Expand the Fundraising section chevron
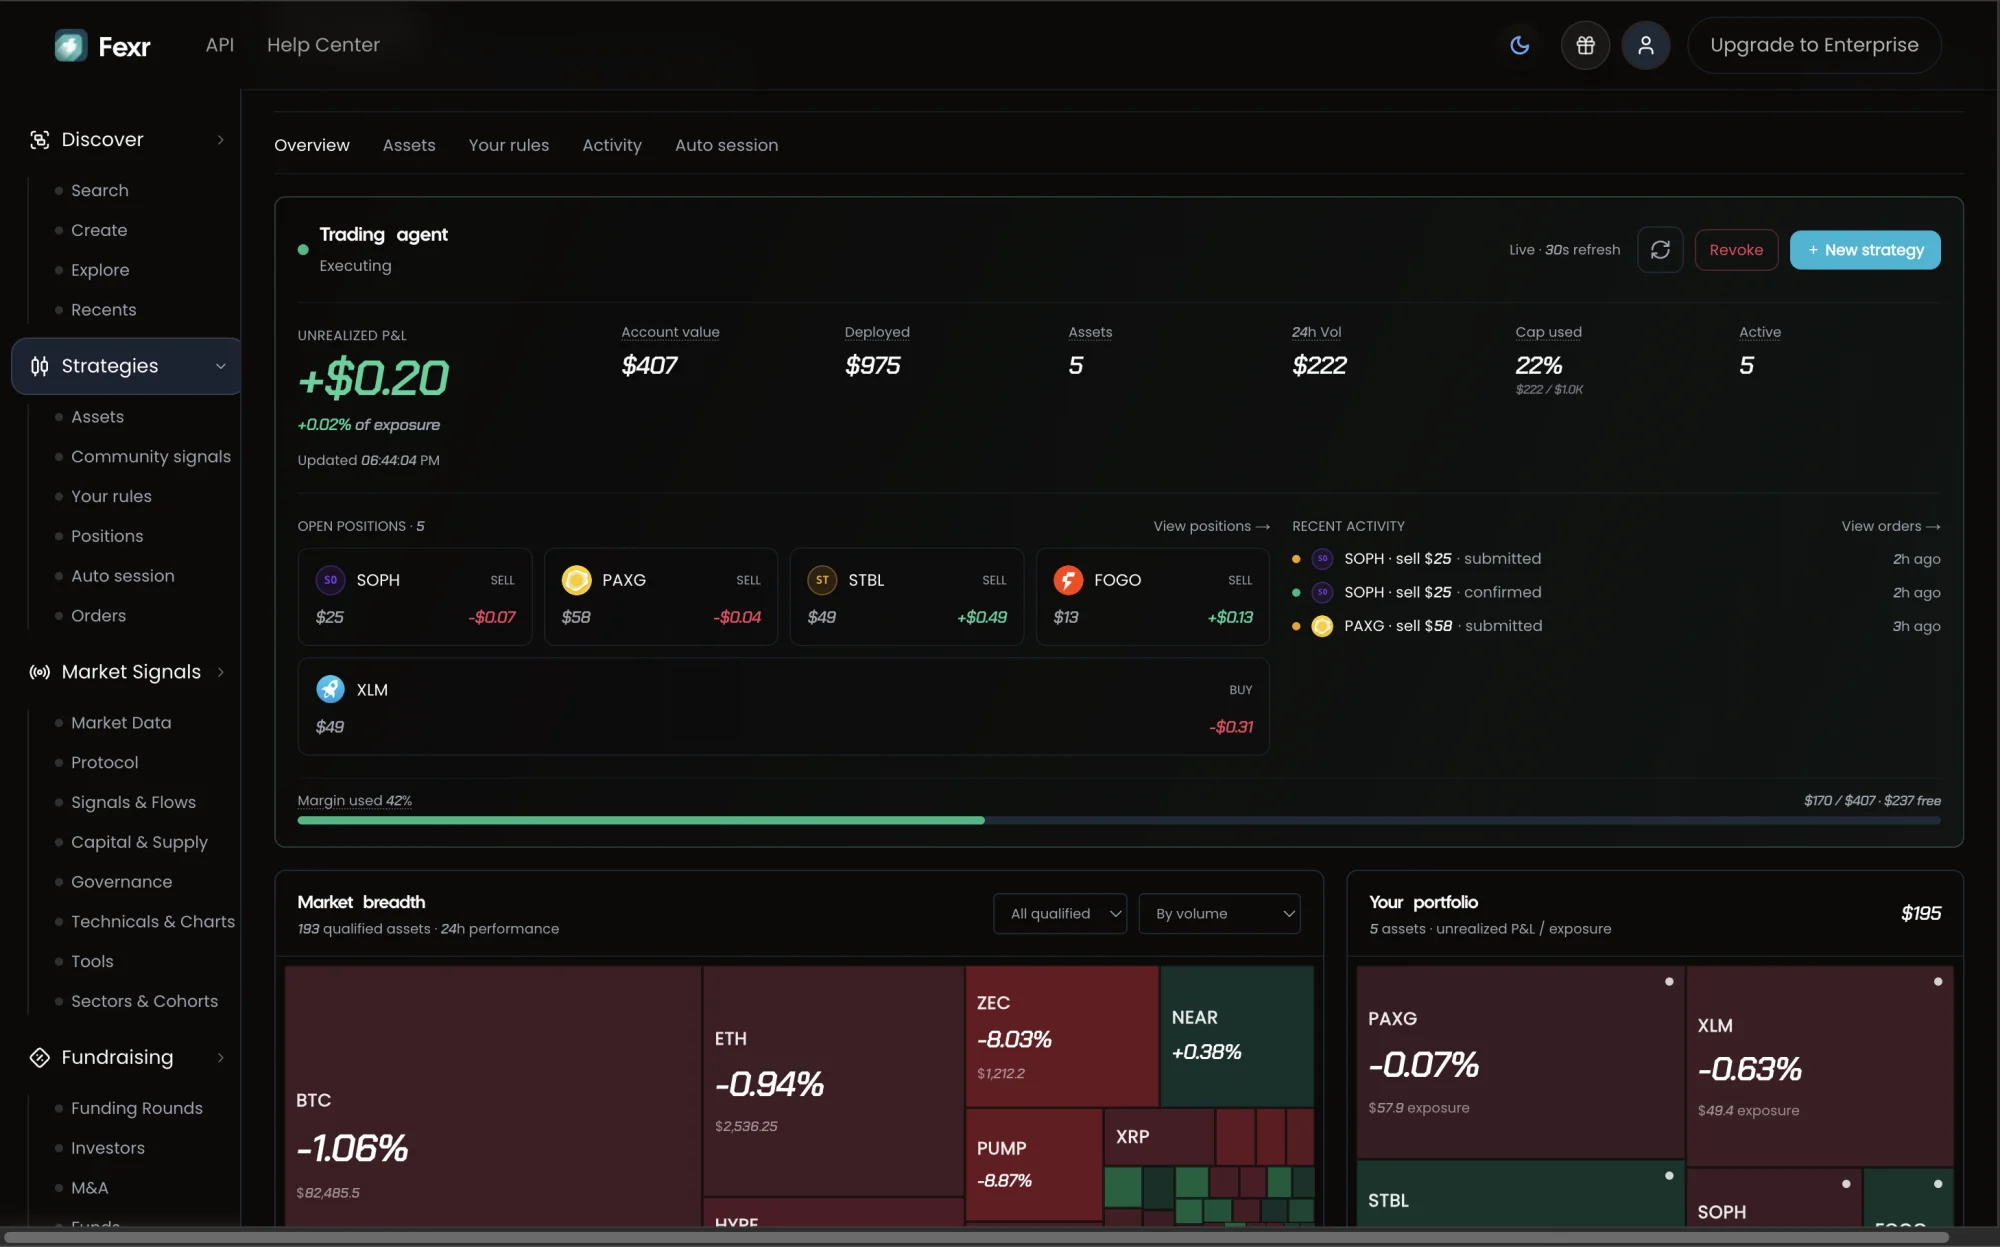2000x1247 pixels. click(x=220, y=1057)
